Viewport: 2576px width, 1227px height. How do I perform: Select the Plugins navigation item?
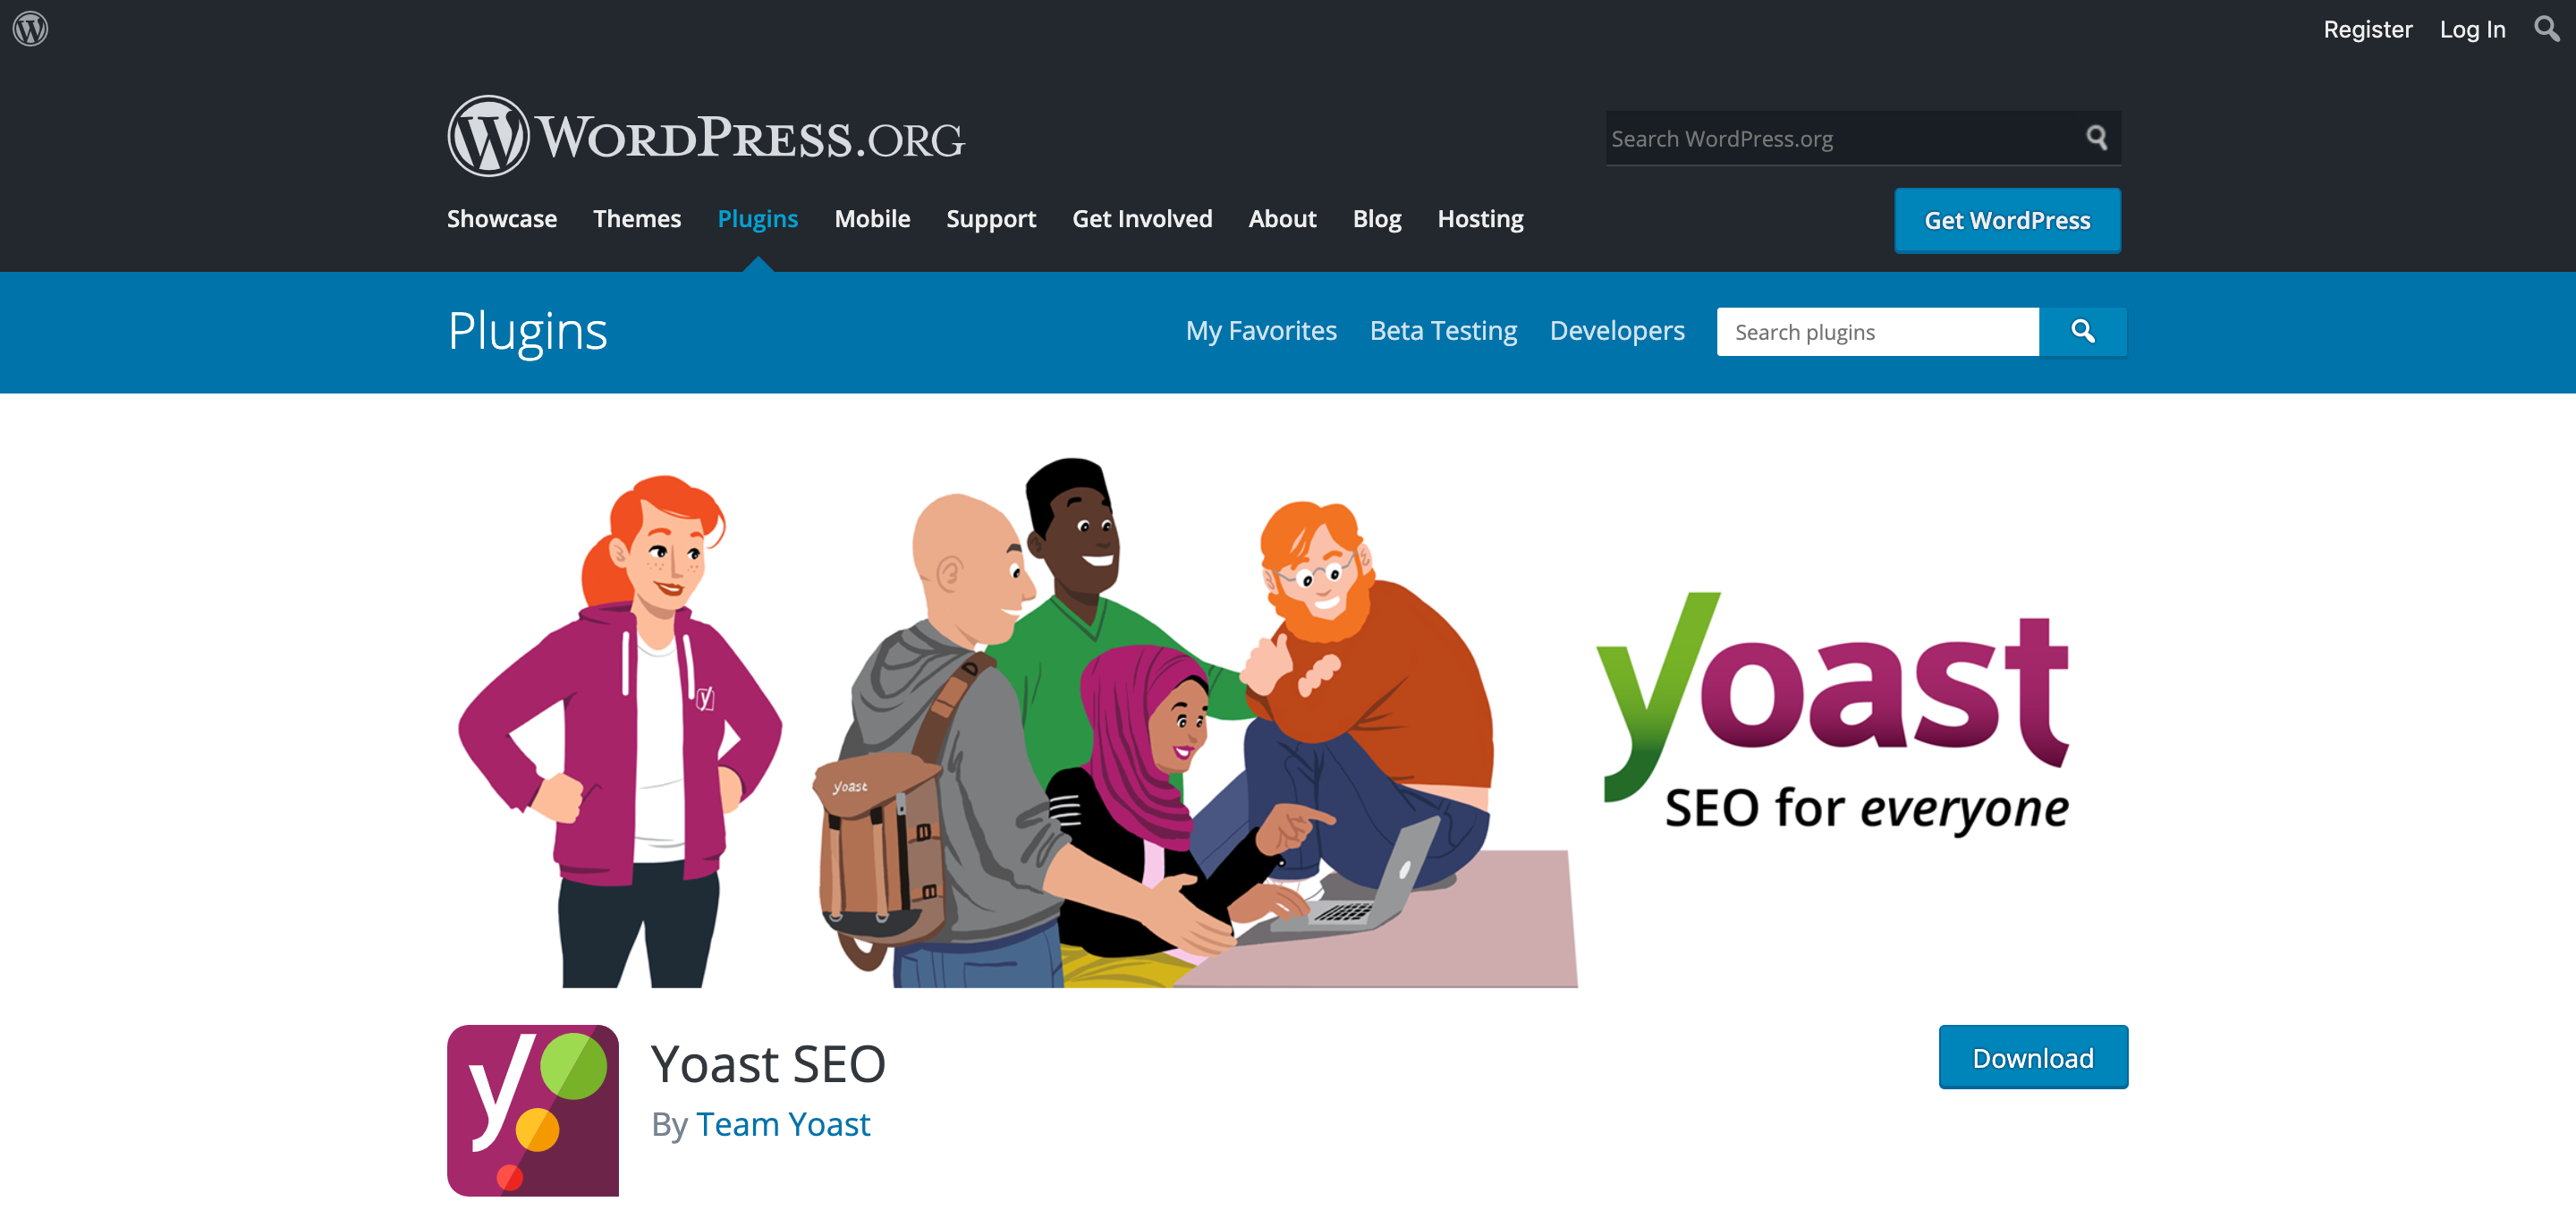pos(758,218)
